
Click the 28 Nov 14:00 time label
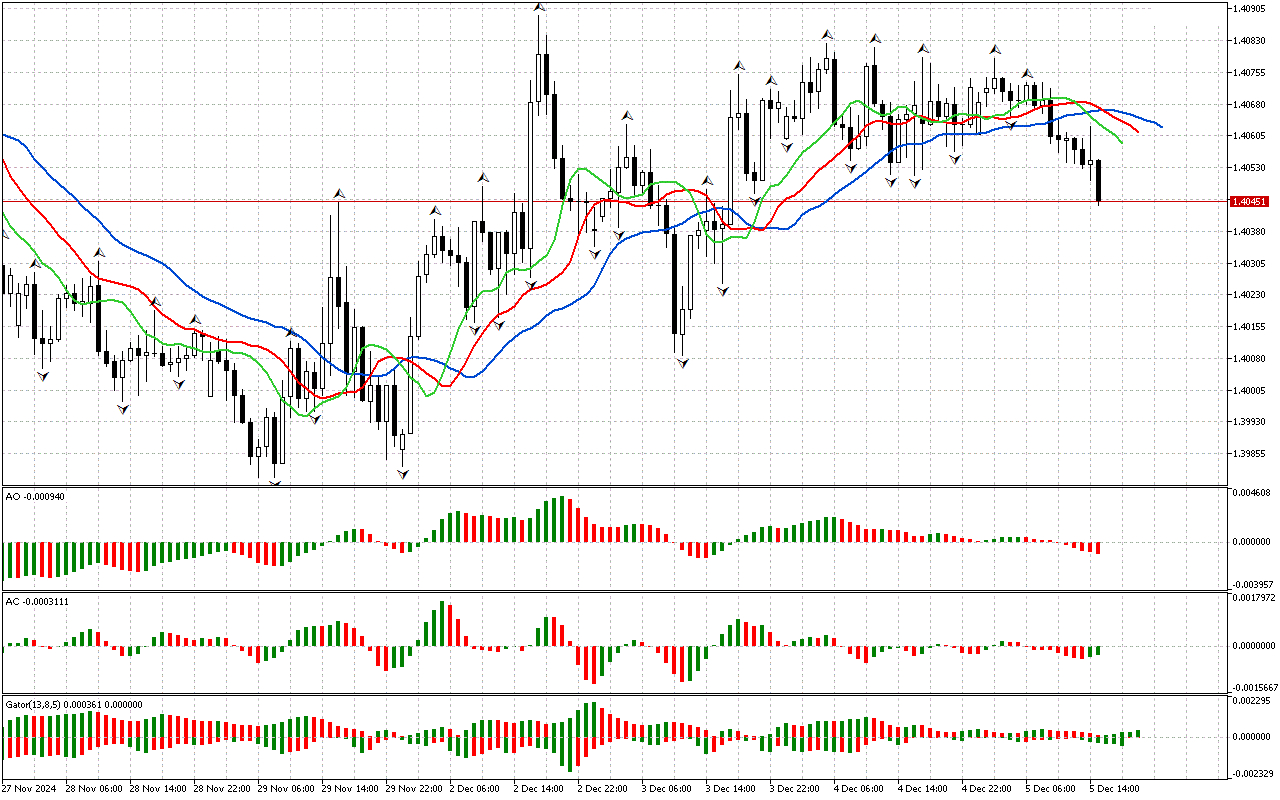[x=158, y=789]
